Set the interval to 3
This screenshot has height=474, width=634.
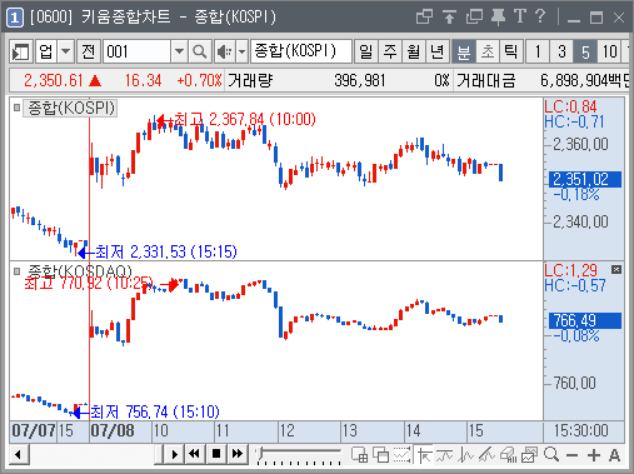pyautogui.click(x=562, y=51)
